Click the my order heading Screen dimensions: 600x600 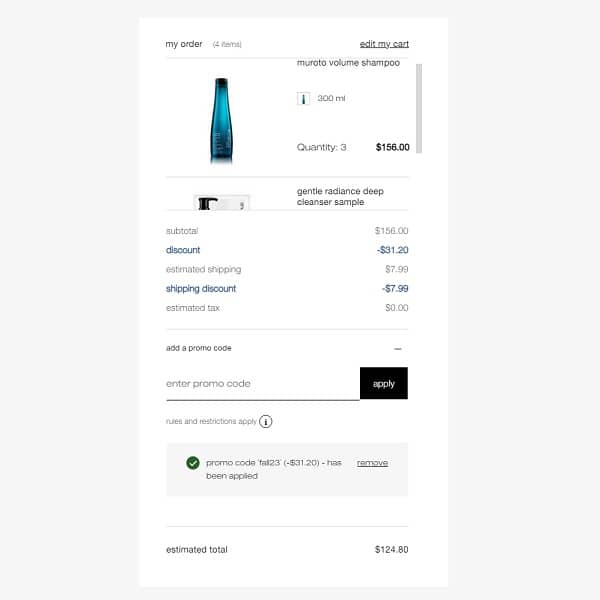(x=184, y=44)
